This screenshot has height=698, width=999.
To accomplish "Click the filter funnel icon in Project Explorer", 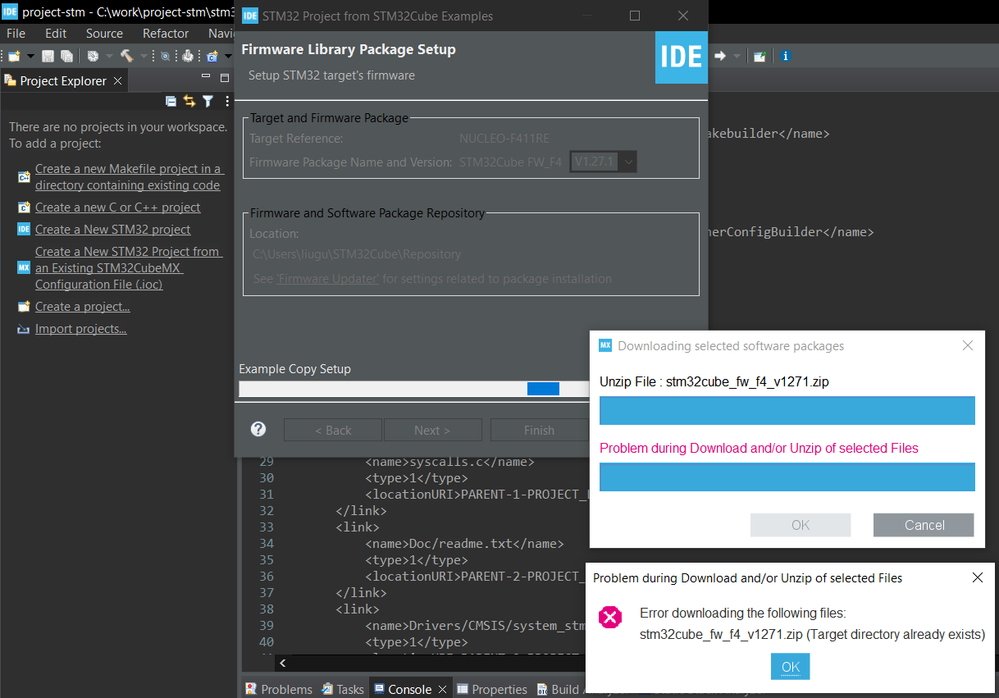I will pyautogui.click(x=208, y=101).
